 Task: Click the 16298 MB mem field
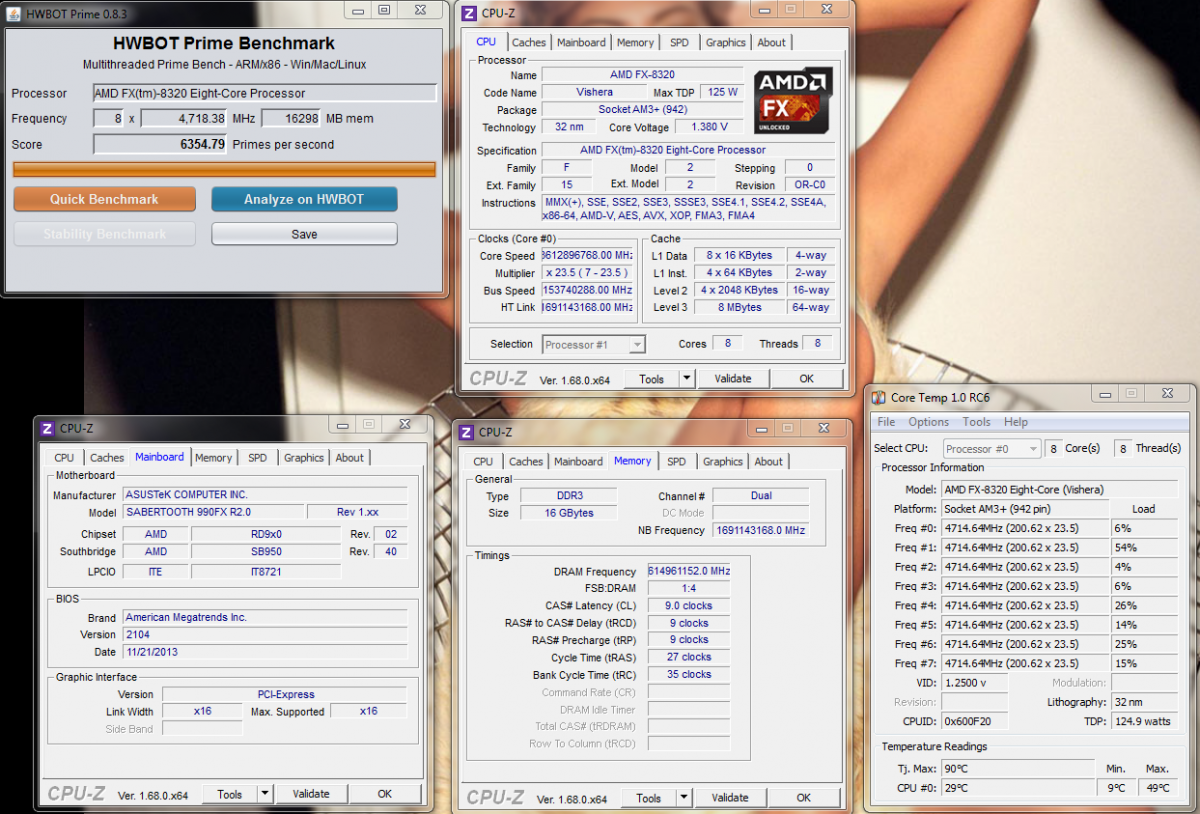[x=290, y=118]
